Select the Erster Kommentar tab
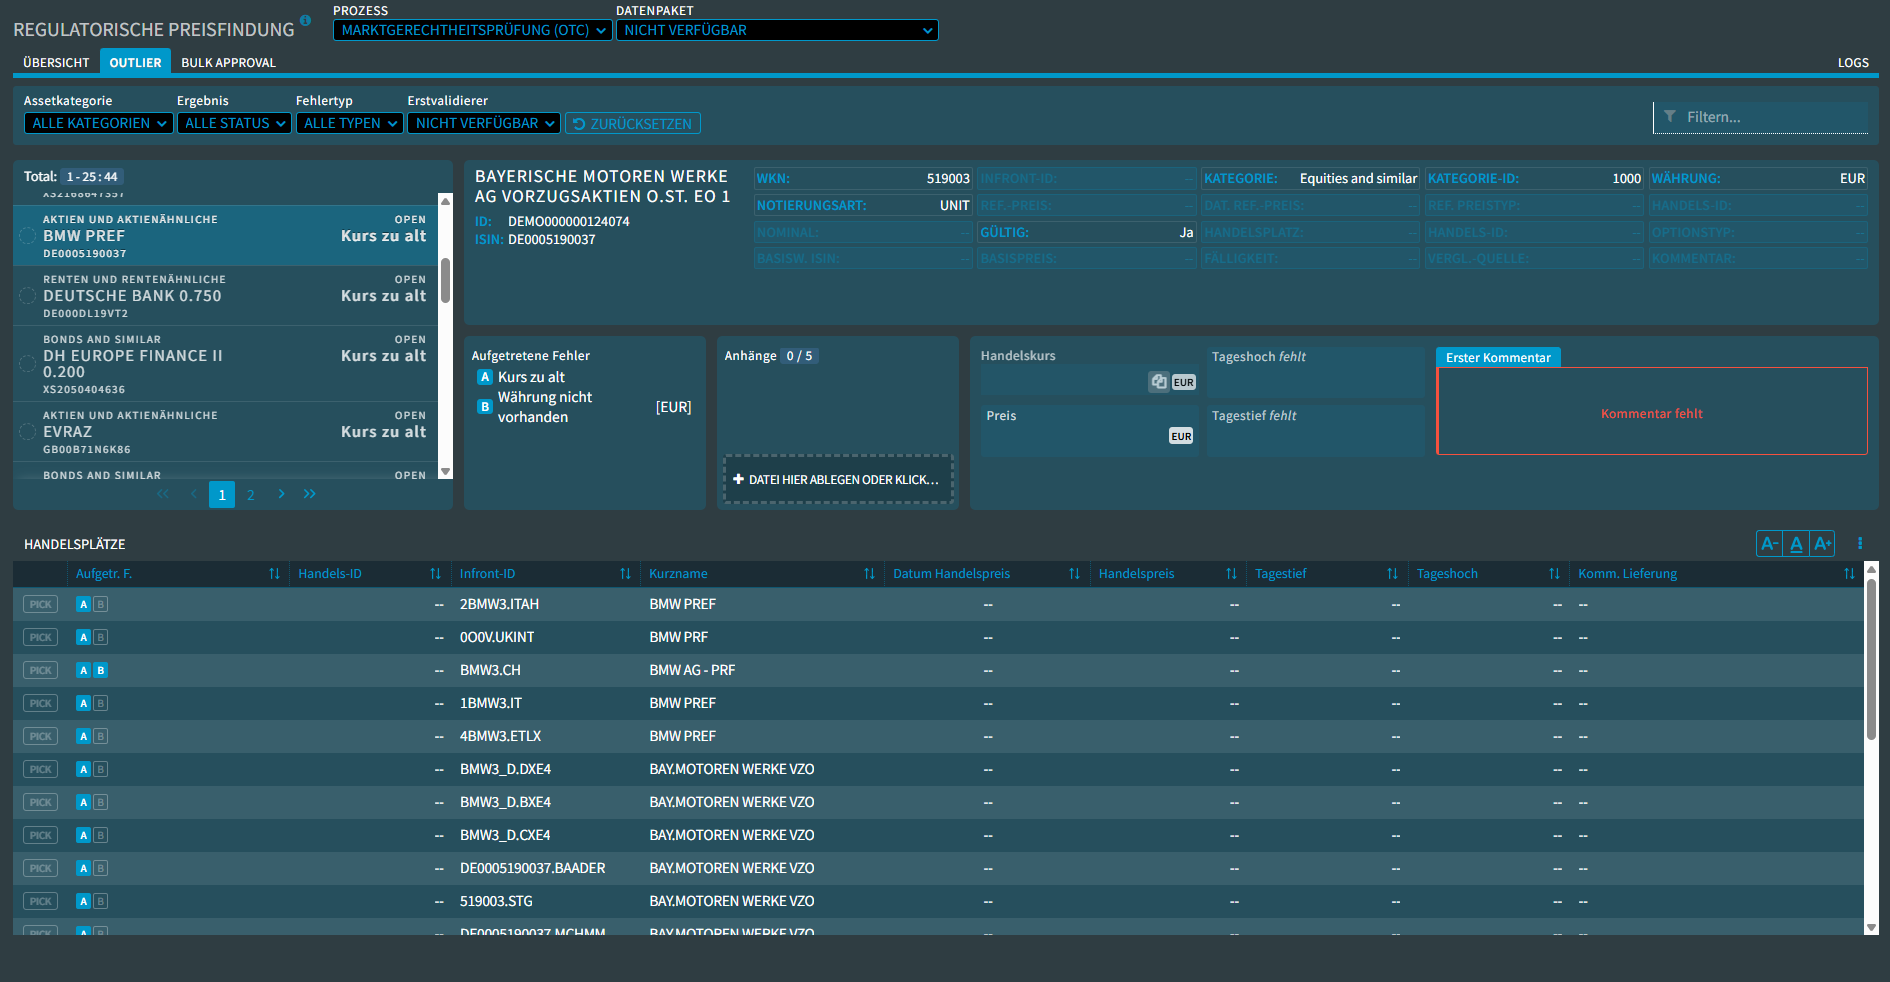 click(x=1498, y=357)
